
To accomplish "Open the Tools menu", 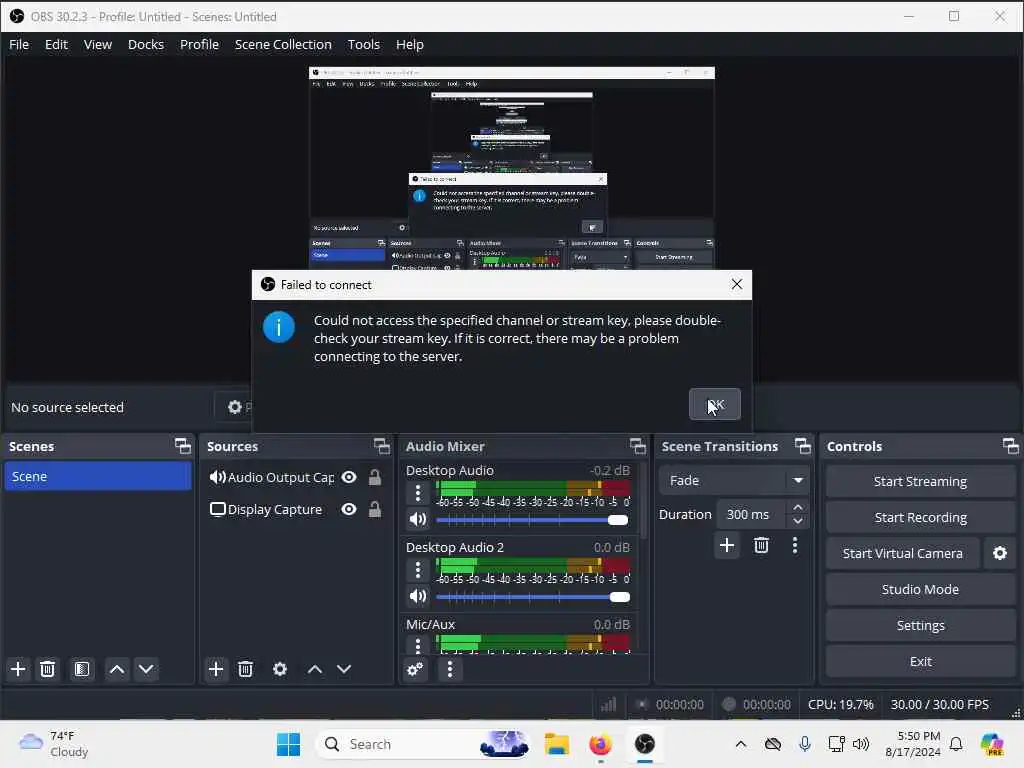I will coord(364,44).
